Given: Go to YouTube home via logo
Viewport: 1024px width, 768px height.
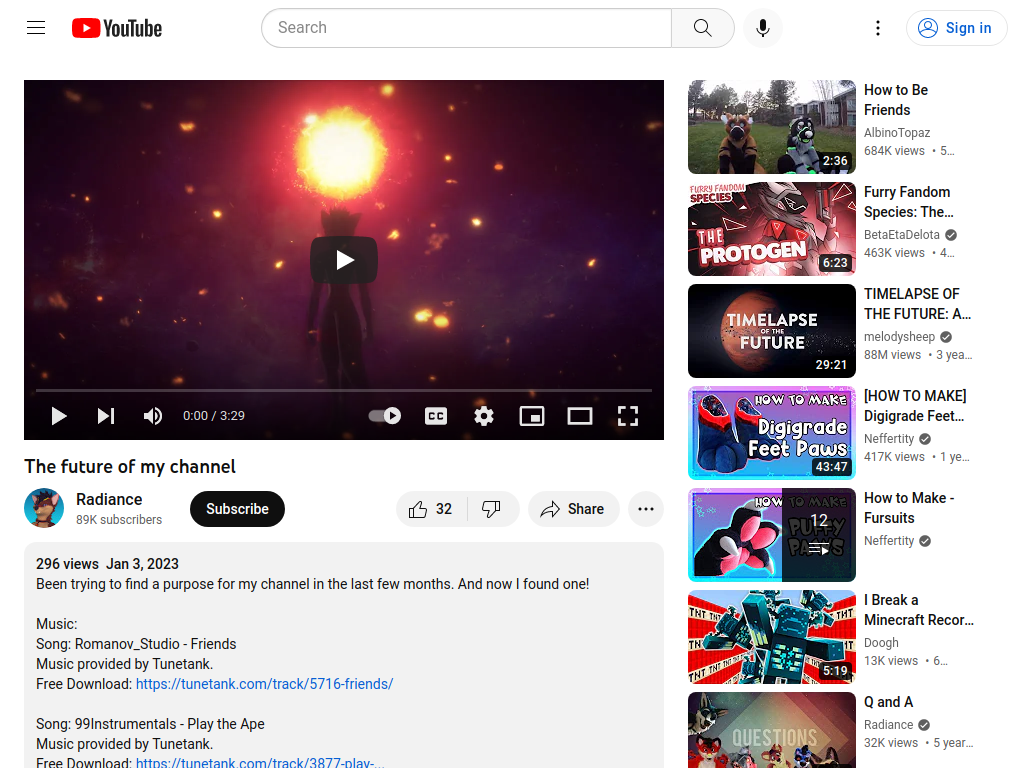Looking at the screenshot, I should (117, 28).
